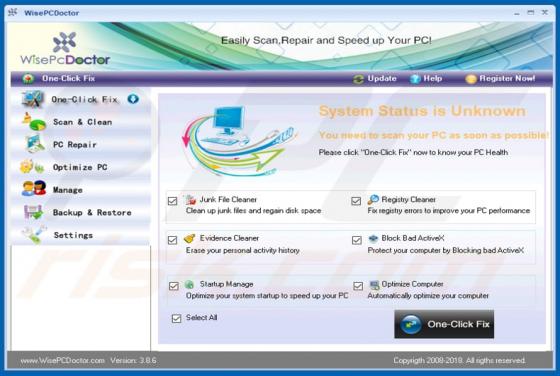The image size is (560, 376).
Task: Click the Settings wrench icon
Action: [x=34, y=234]
